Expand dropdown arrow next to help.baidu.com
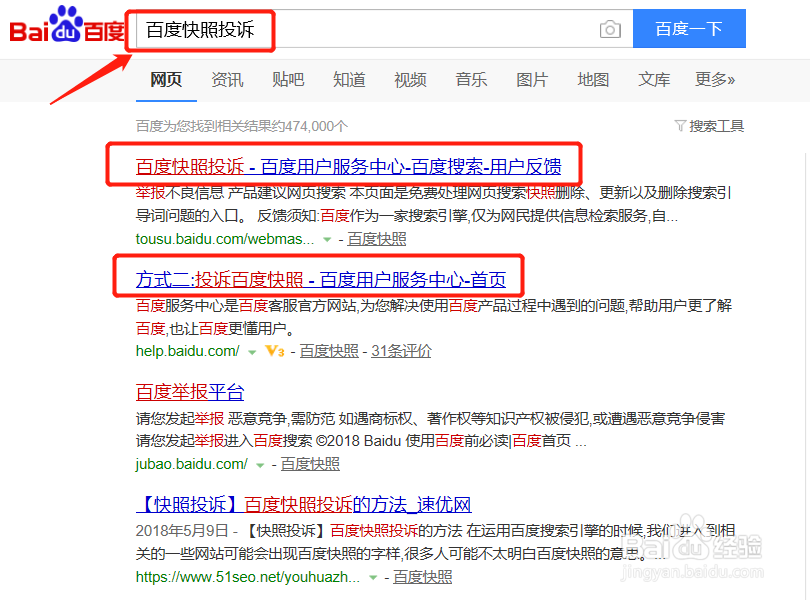The image size is (810, 600). point(252,352)
